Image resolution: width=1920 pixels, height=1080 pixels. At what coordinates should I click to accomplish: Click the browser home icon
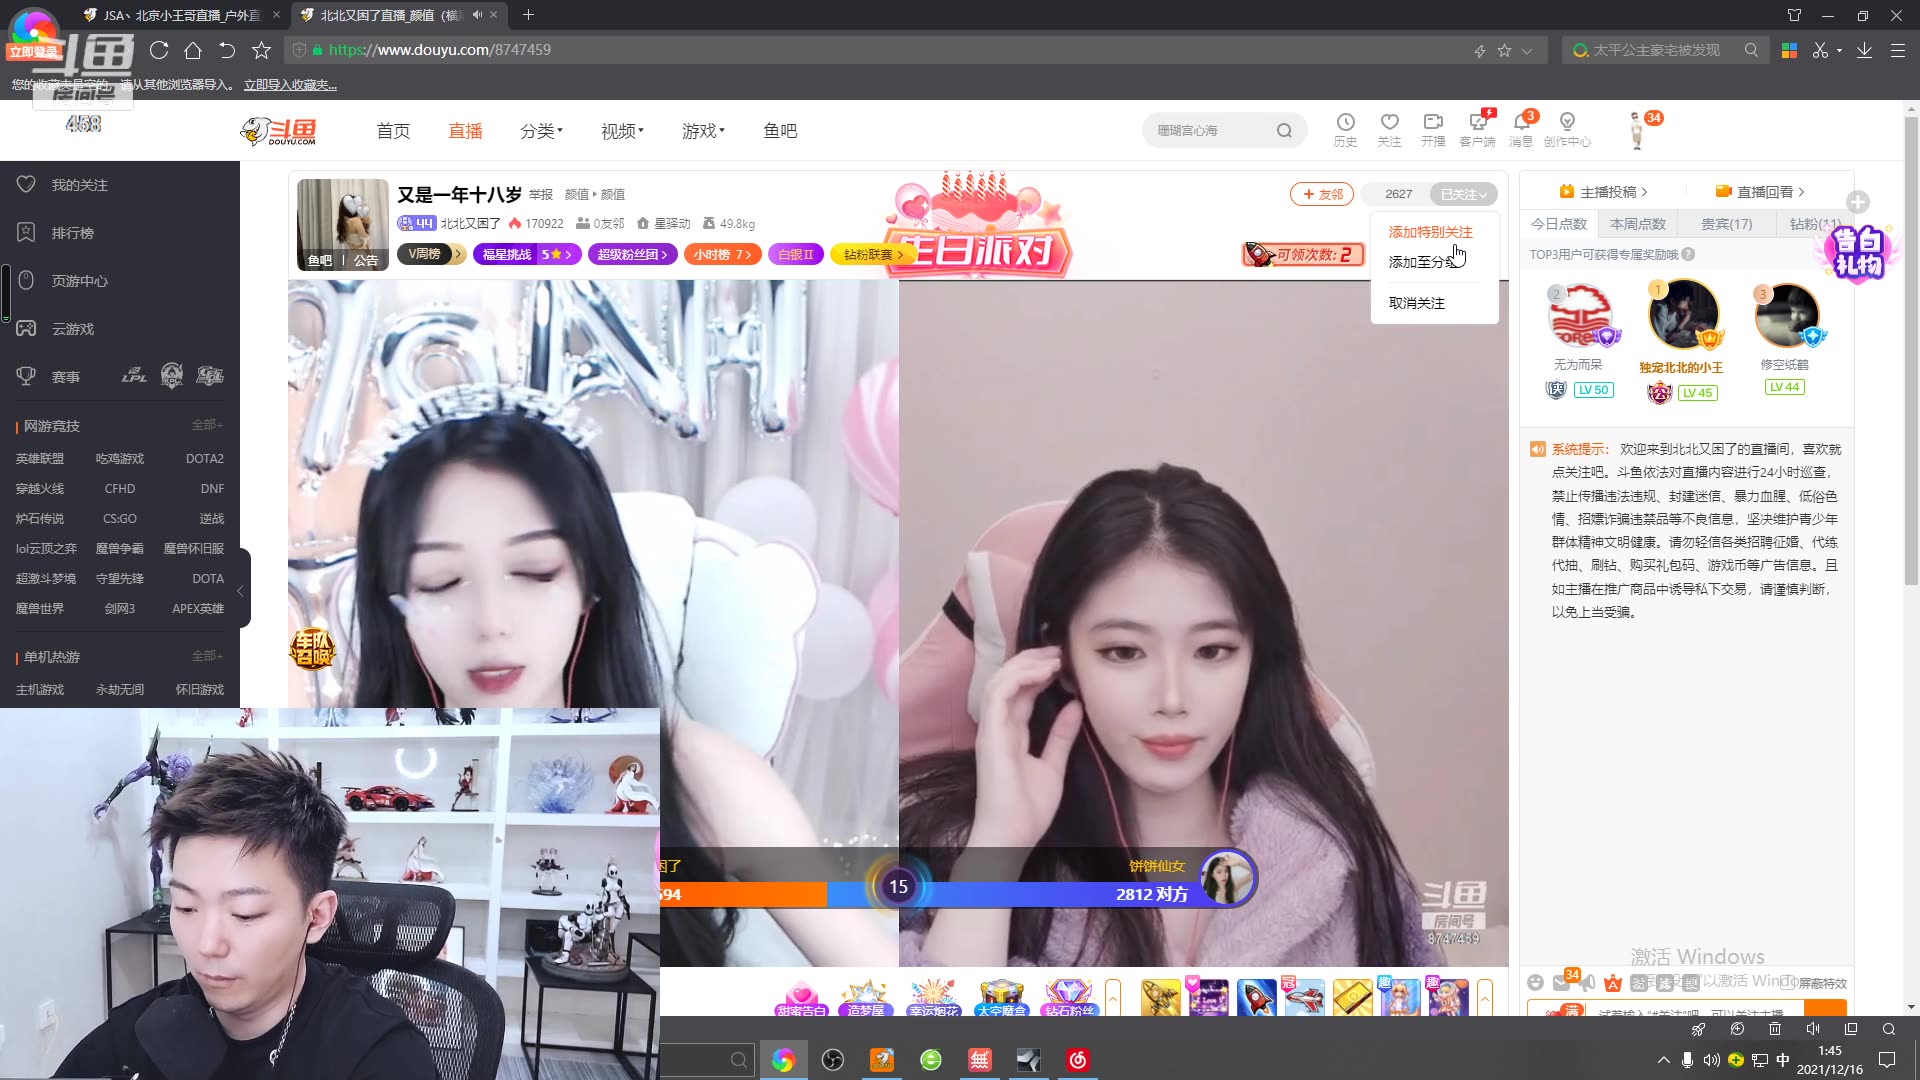(x=193, y=50)
